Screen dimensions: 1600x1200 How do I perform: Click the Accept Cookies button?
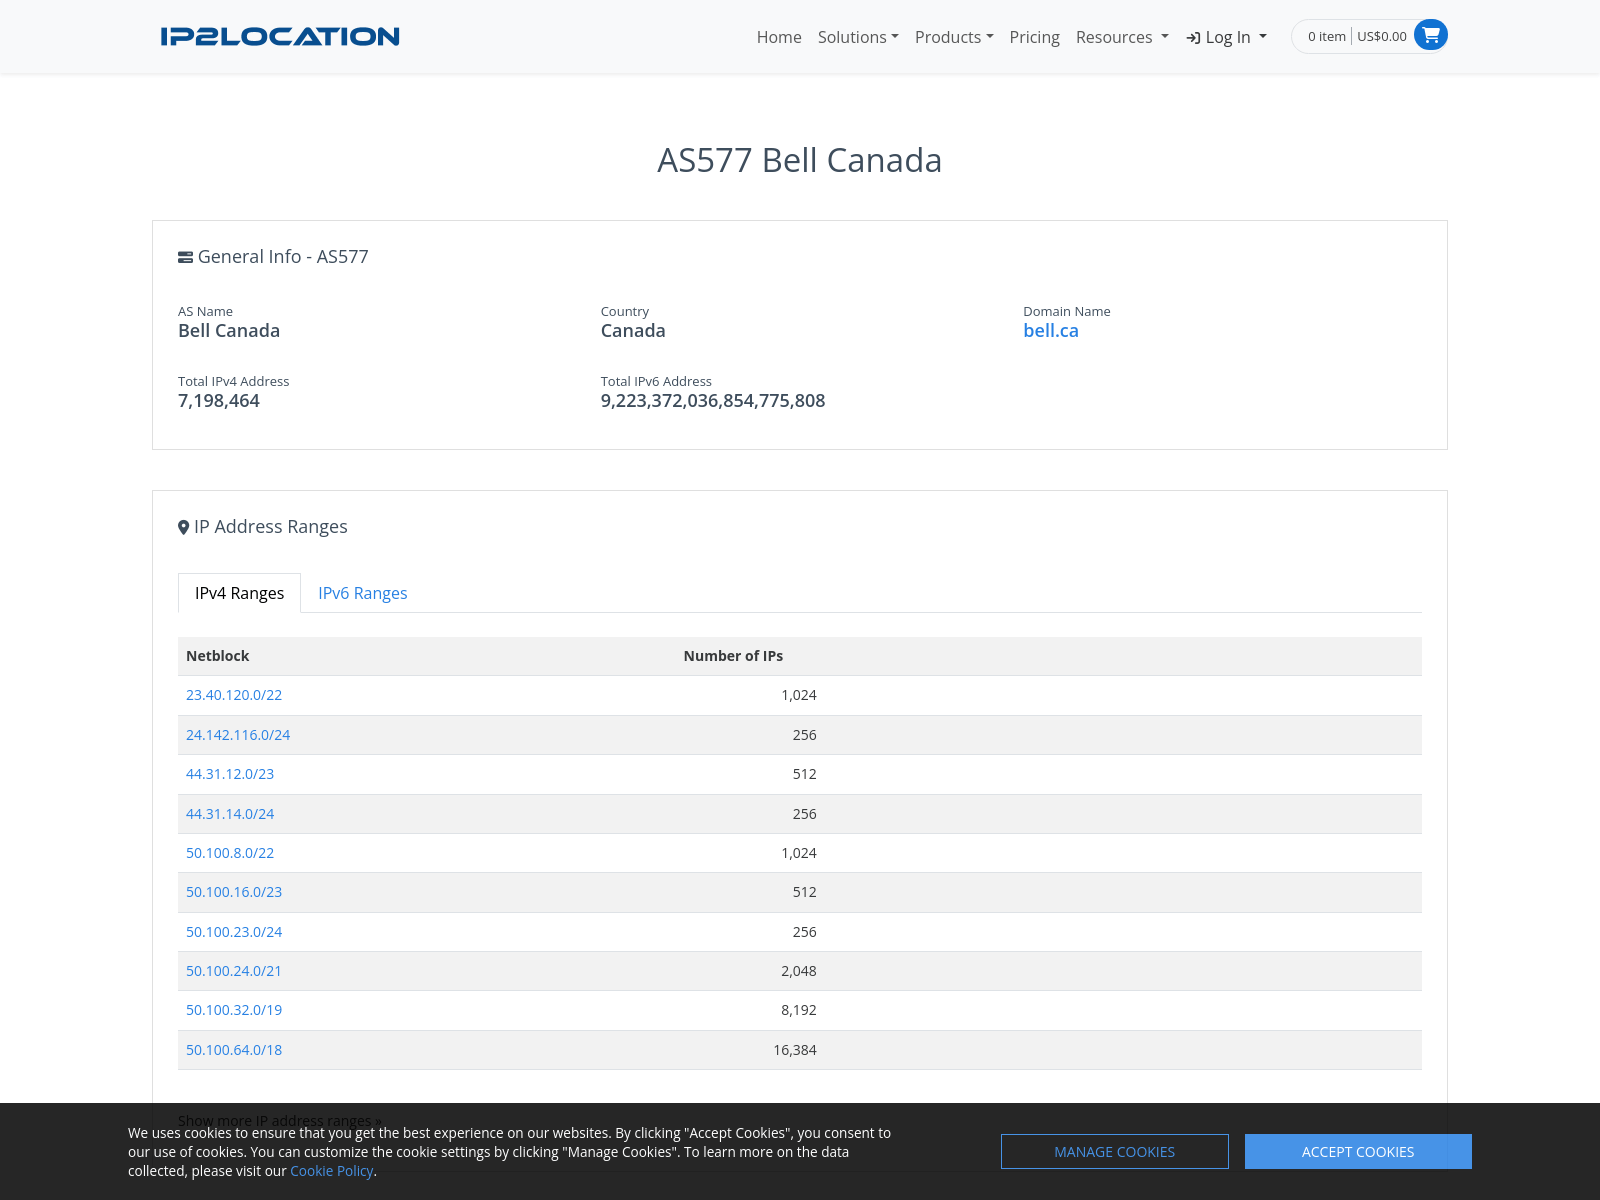(x=1358, y=1151)
